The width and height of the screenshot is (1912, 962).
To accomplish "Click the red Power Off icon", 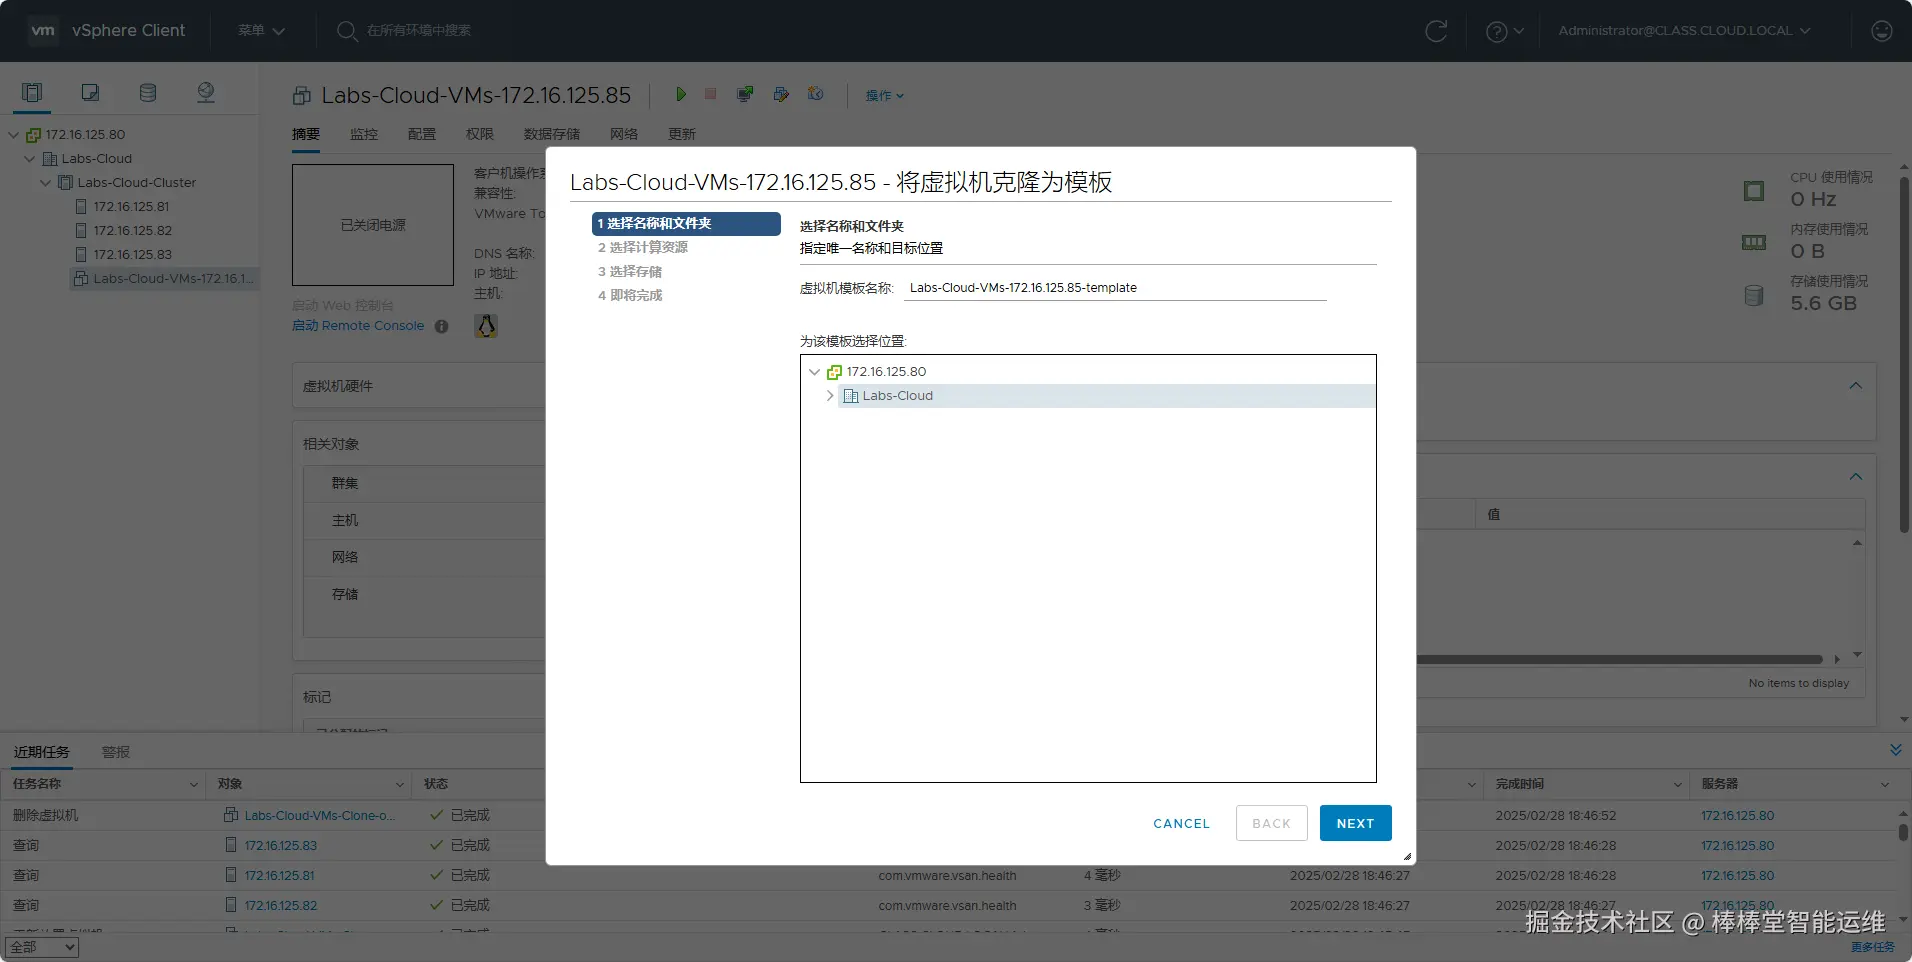I will 711,94.
